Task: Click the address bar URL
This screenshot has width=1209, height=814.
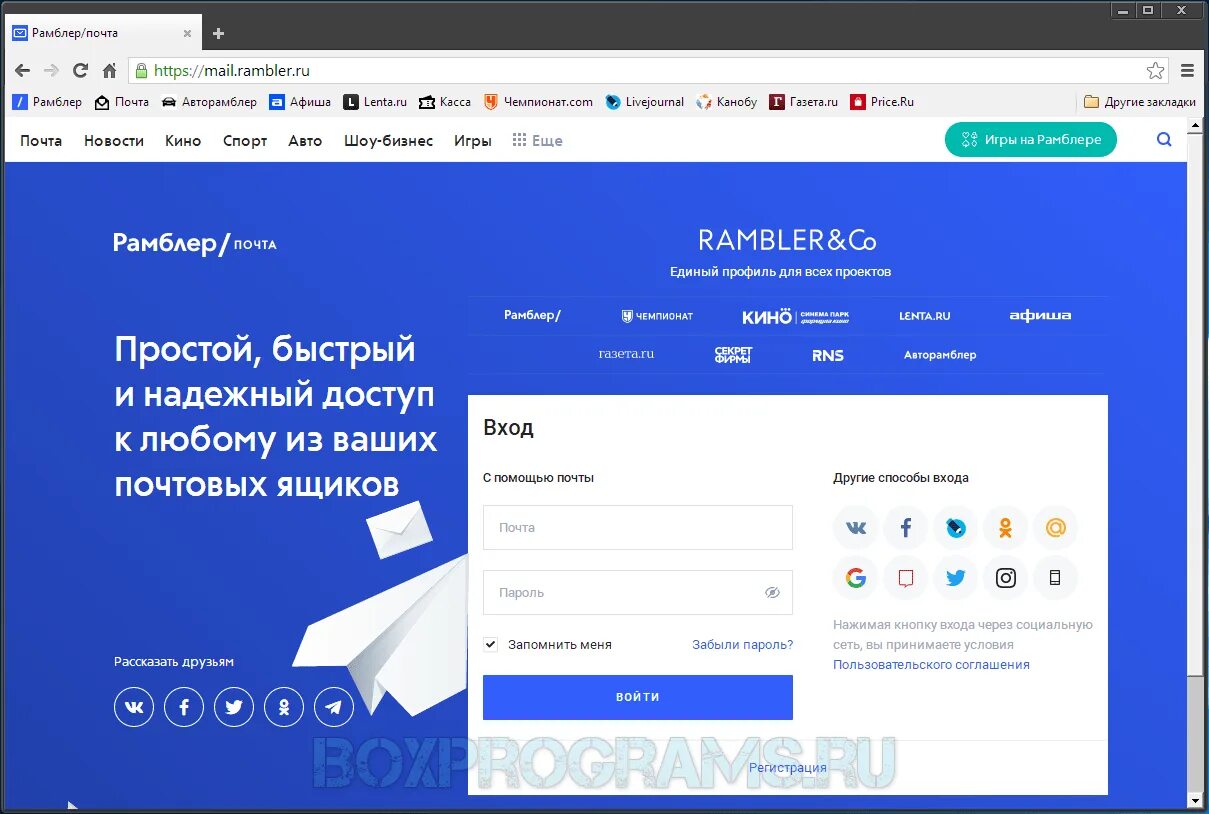Action: [x=232, y=71]
